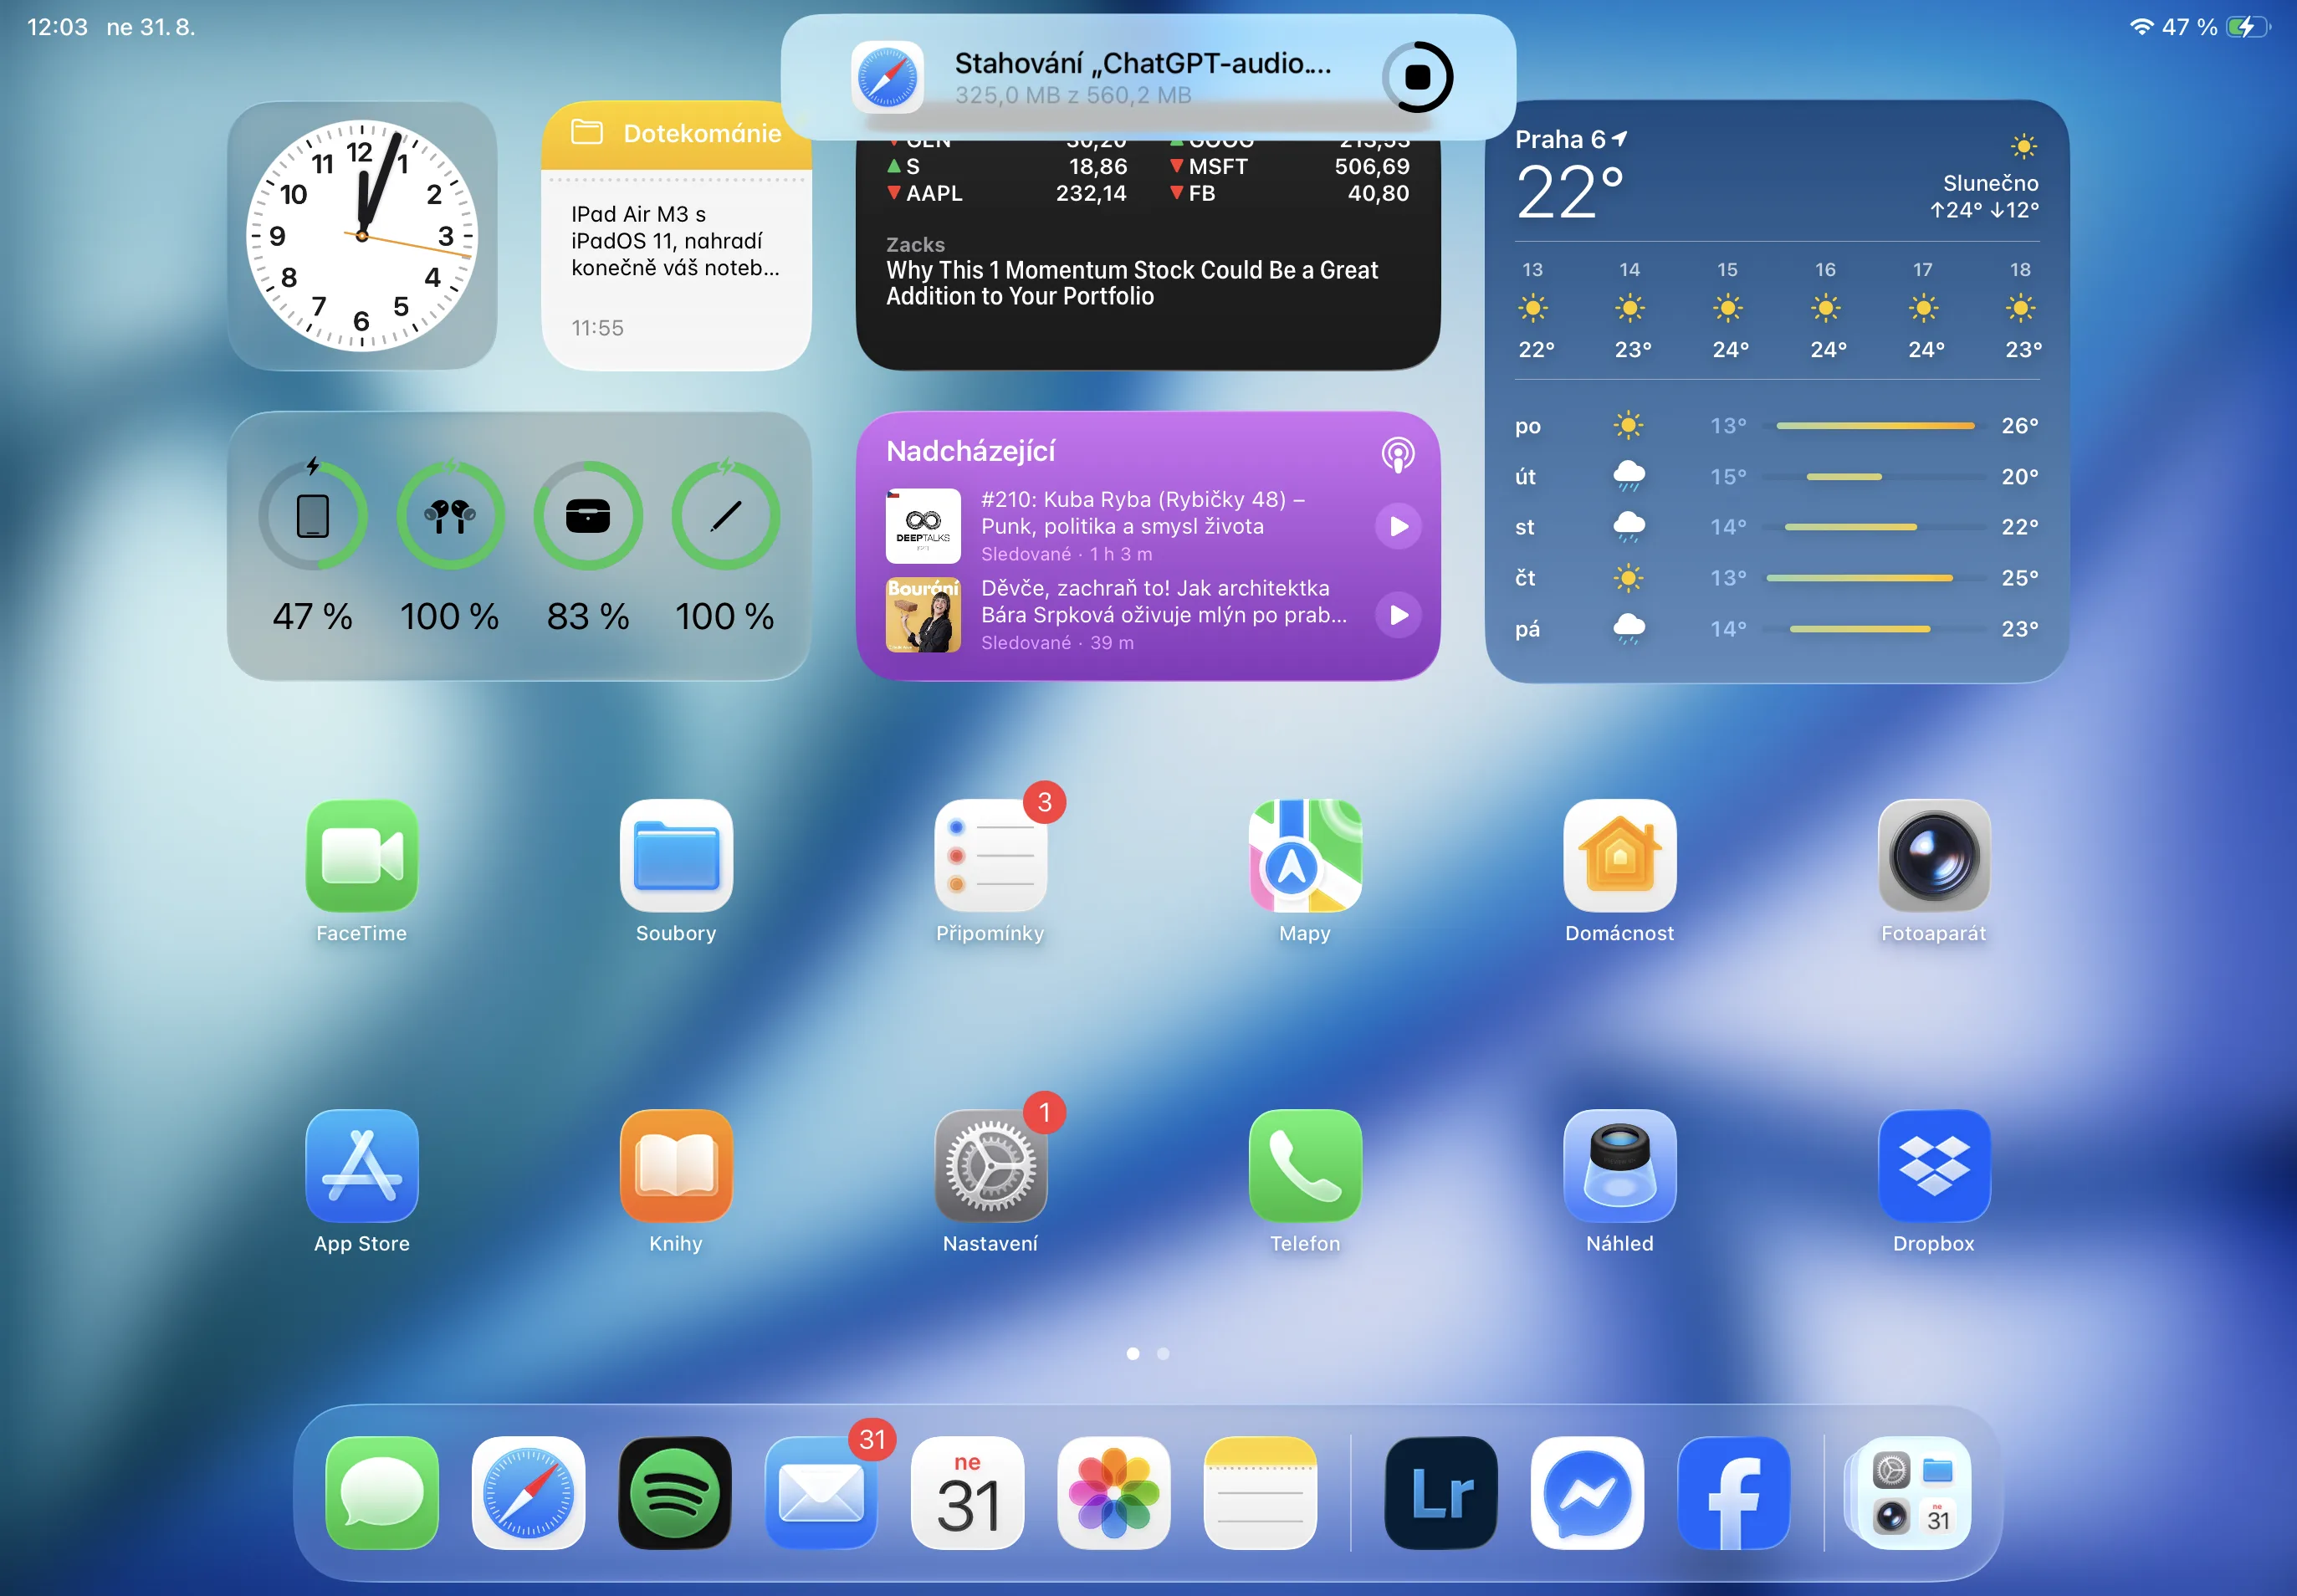Open Knihy books app
Viewport: 2297px width, 1596px height.
676,1166
